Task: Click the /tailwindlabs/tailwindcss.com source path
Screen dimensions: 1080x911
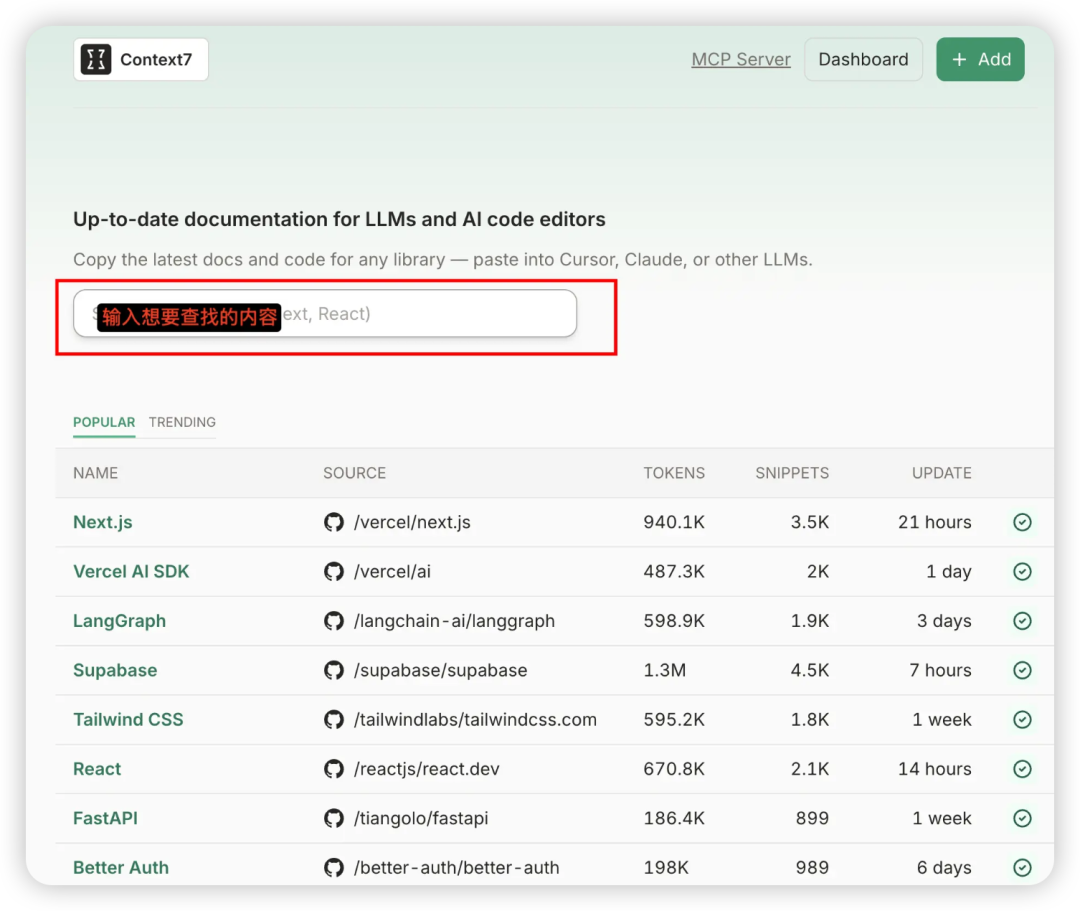Action: pyautogui.click(x=475, y=720)
